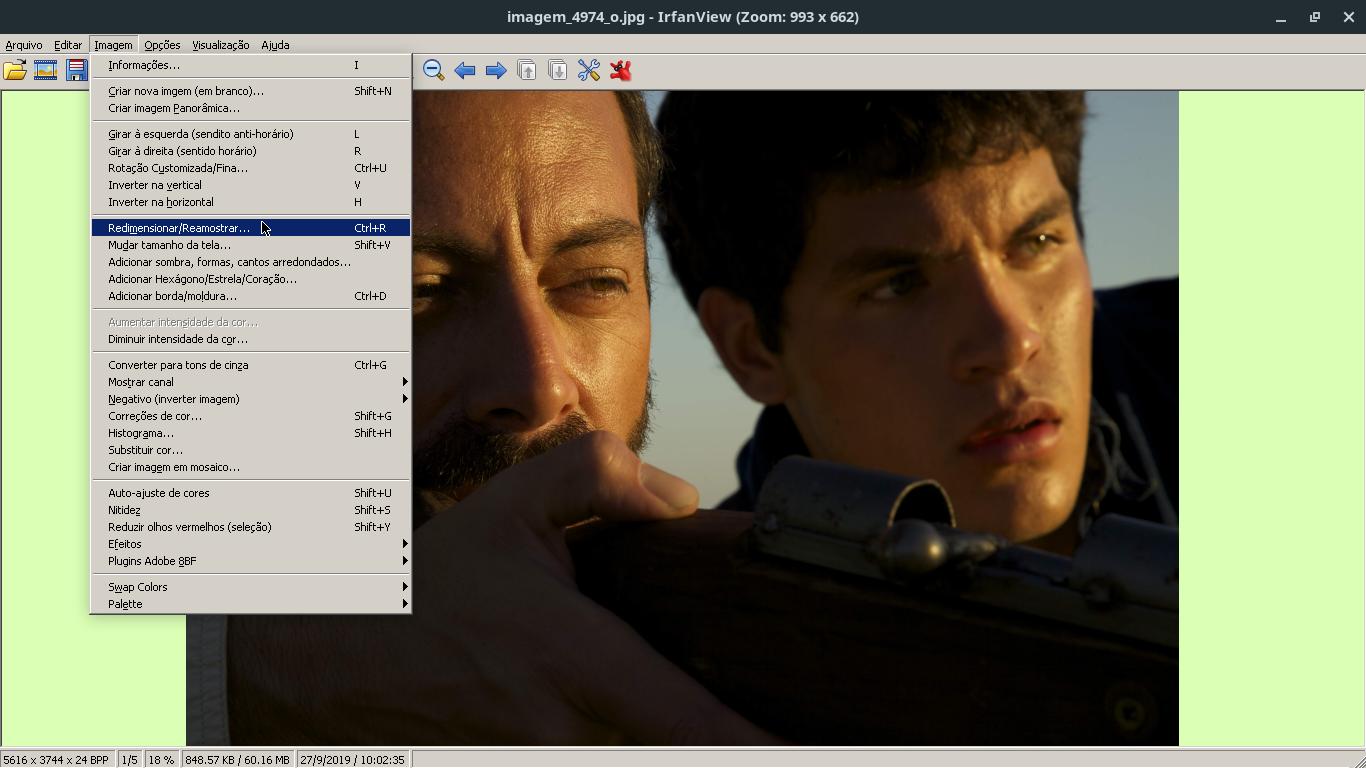Open Correções de cor...
Screen dimensions: 1366x768
[250, 416]
